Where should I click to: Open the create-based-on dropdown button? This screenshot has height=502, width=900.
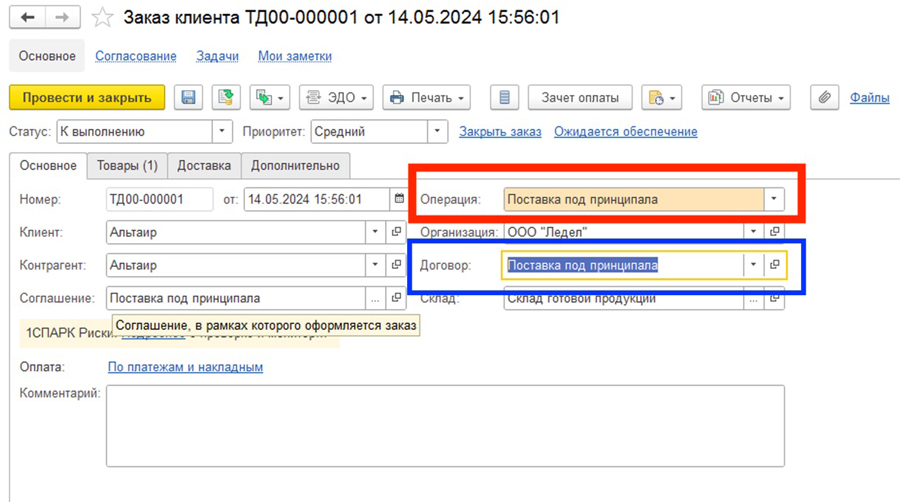coord(269,97)
